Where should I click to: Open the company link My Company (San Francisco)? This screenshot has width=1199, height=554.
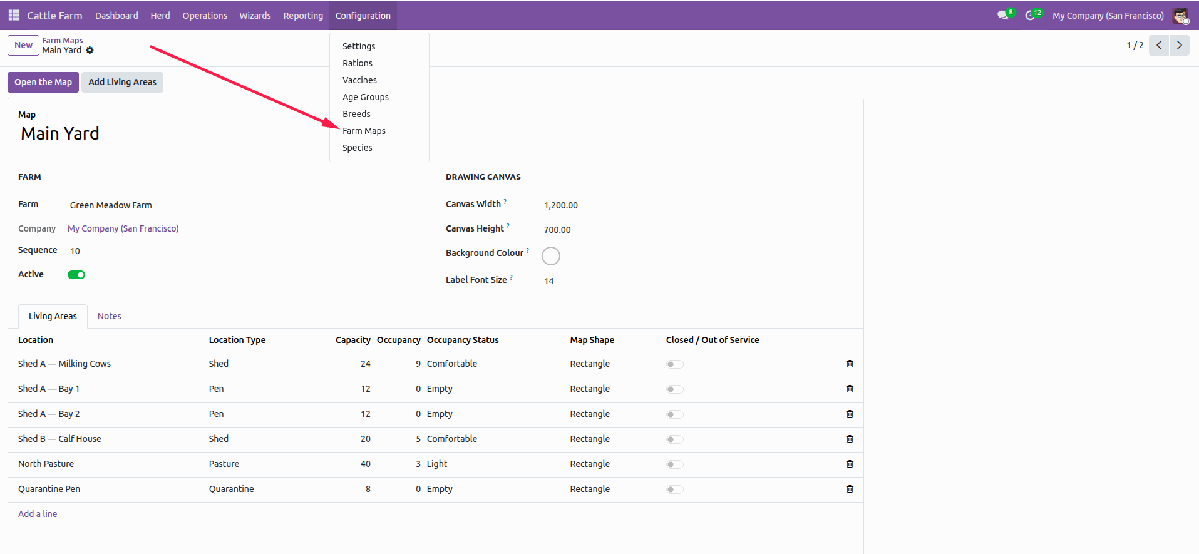[123, 229]
